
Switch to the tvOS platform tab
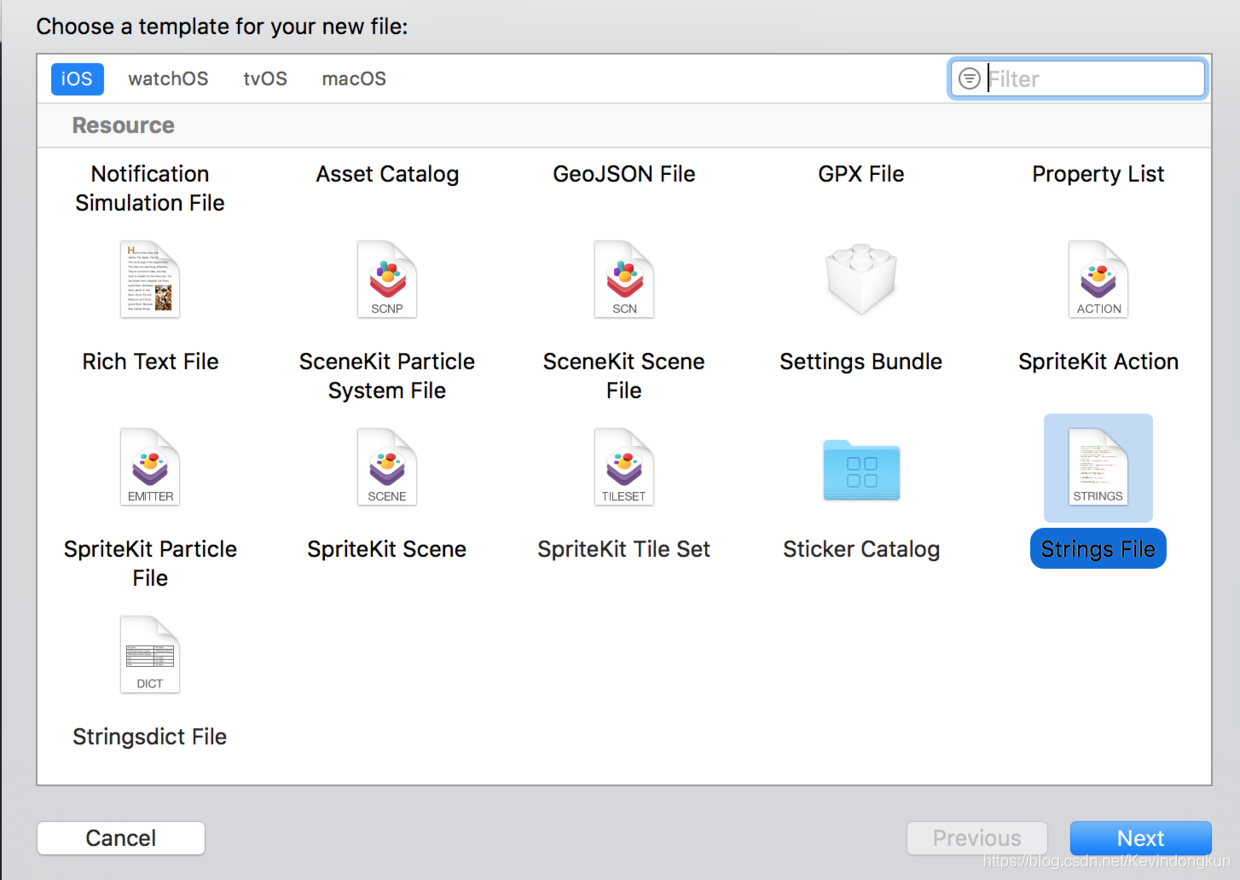(x=265, y=79)
